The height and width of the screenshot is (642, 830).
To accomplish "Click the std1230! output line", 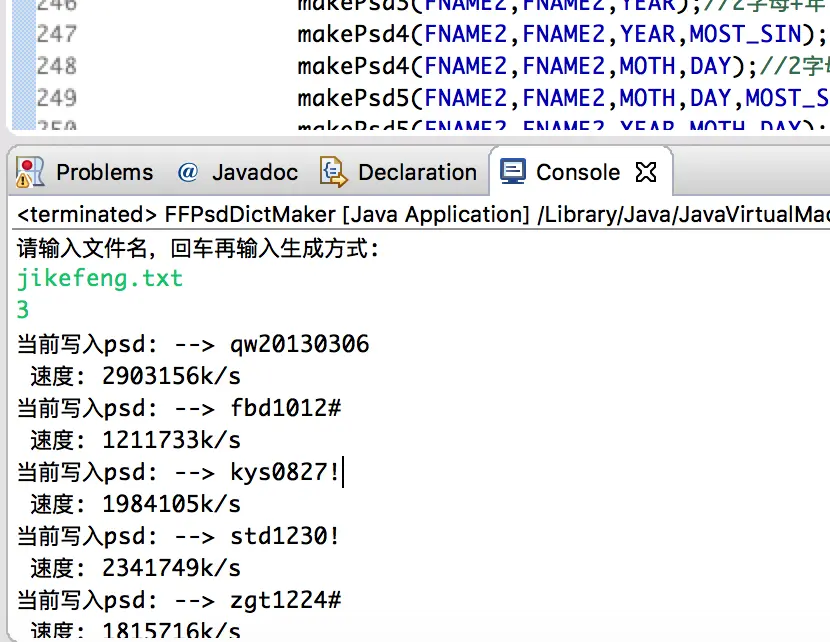I will 178,536.
